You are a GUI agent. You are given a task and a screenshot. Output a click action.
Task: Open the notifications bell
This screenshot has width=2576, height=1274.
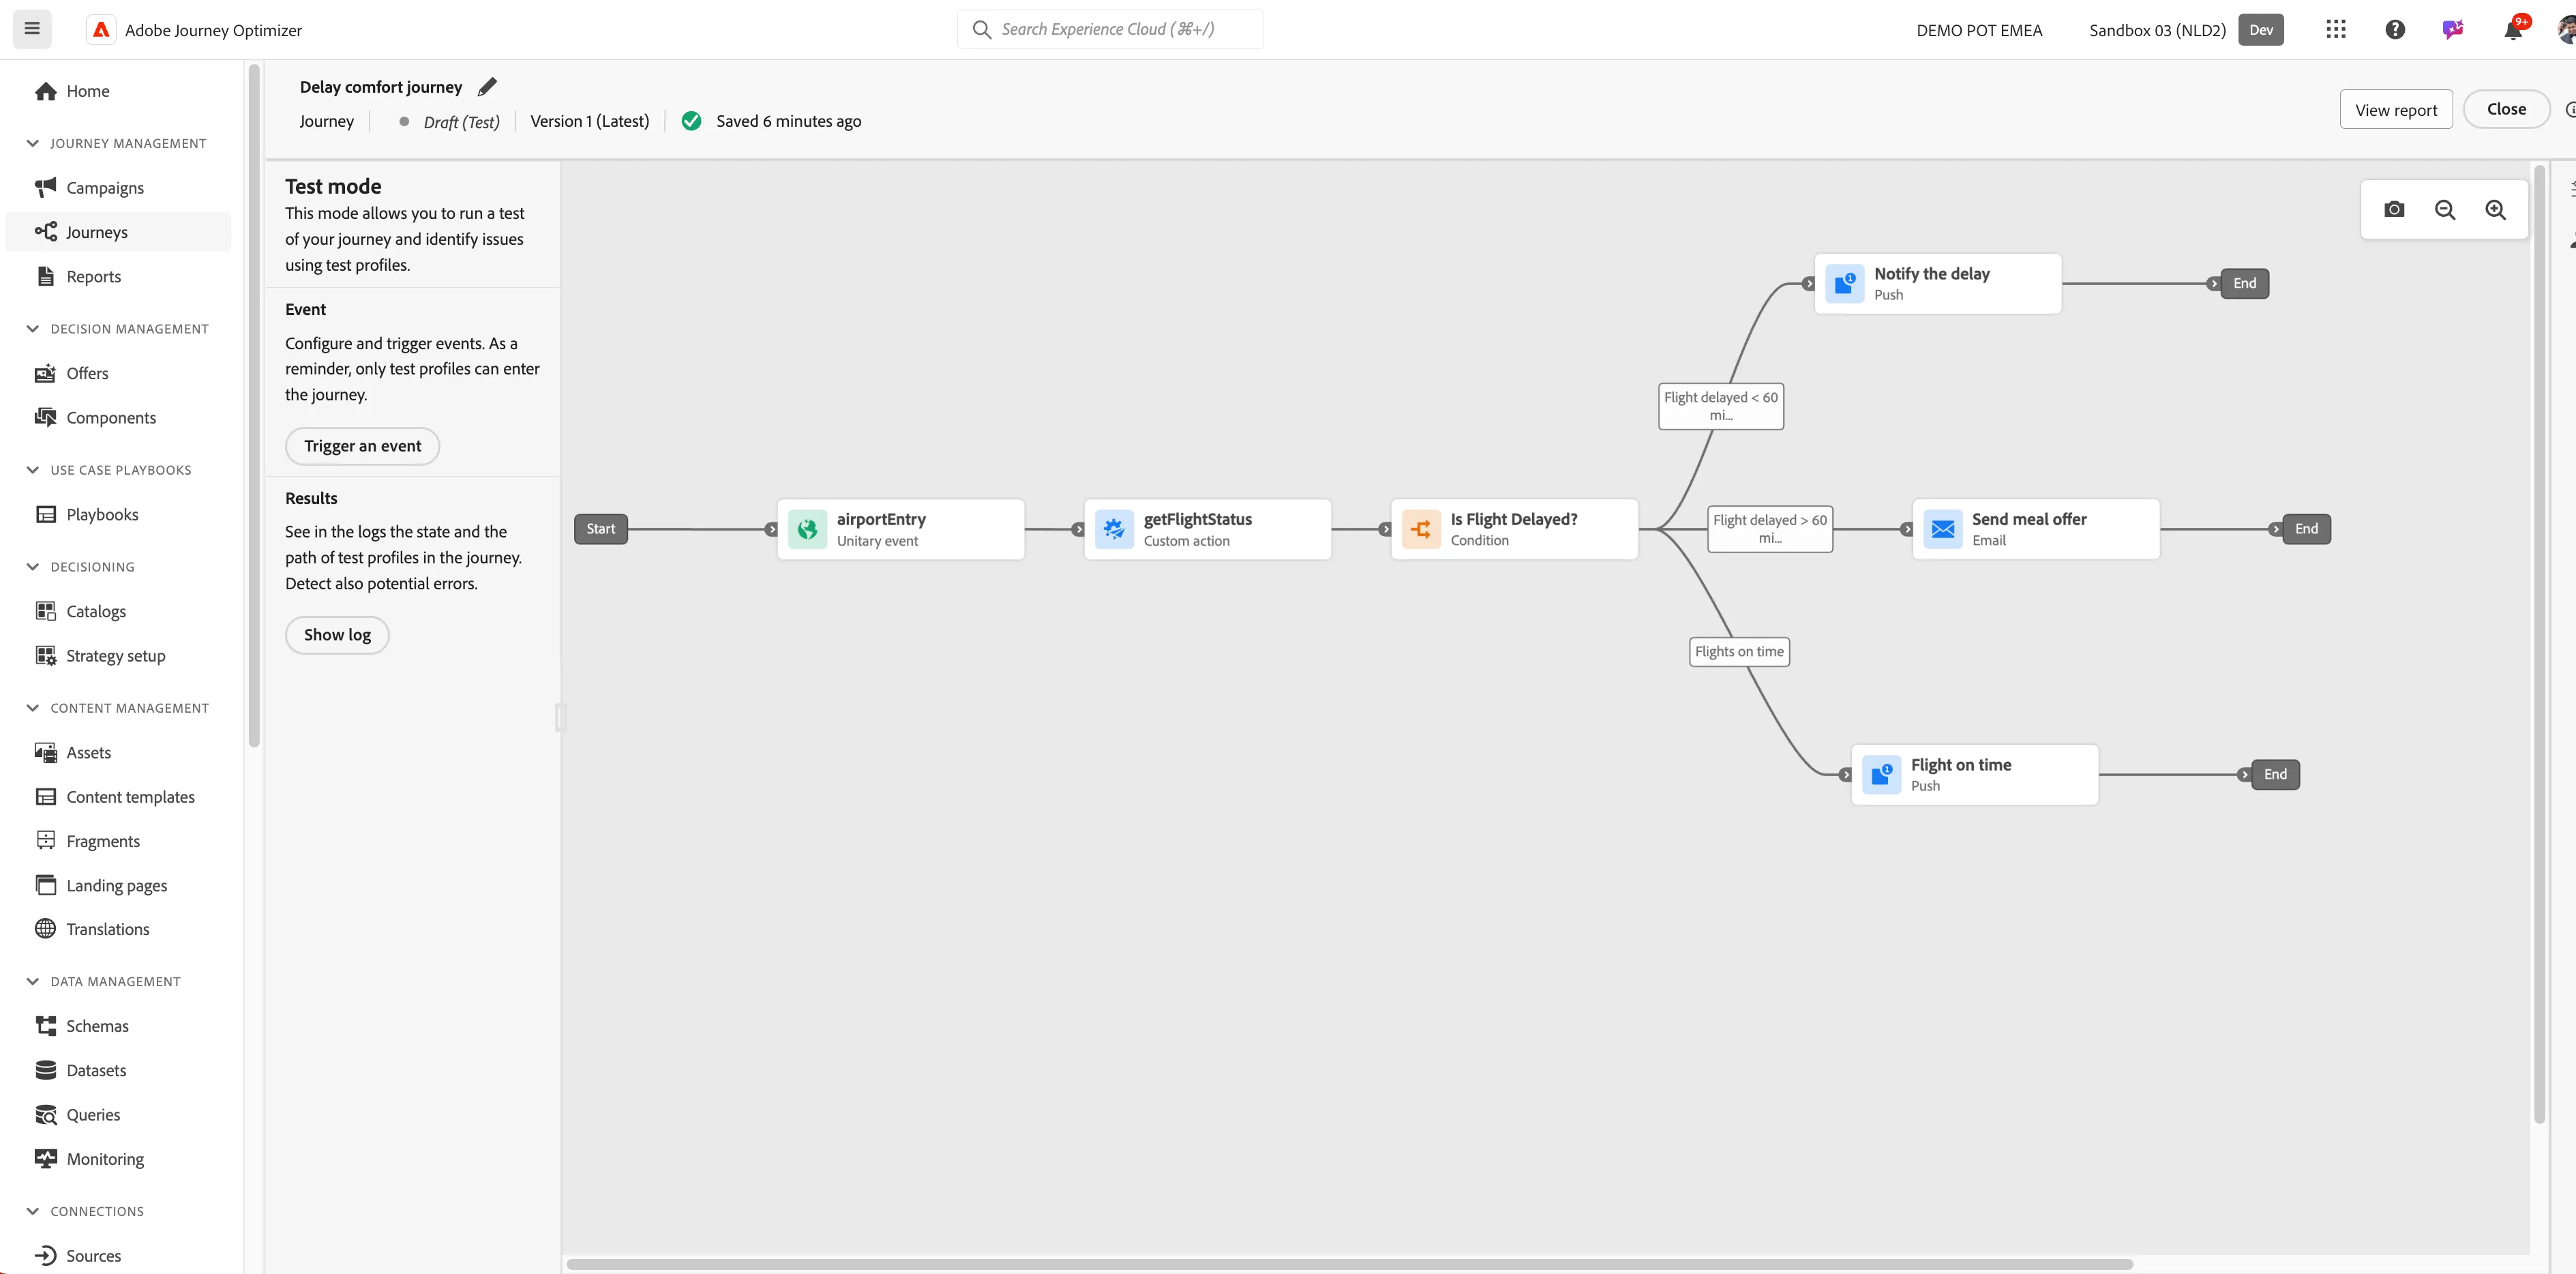(2513, 29)
